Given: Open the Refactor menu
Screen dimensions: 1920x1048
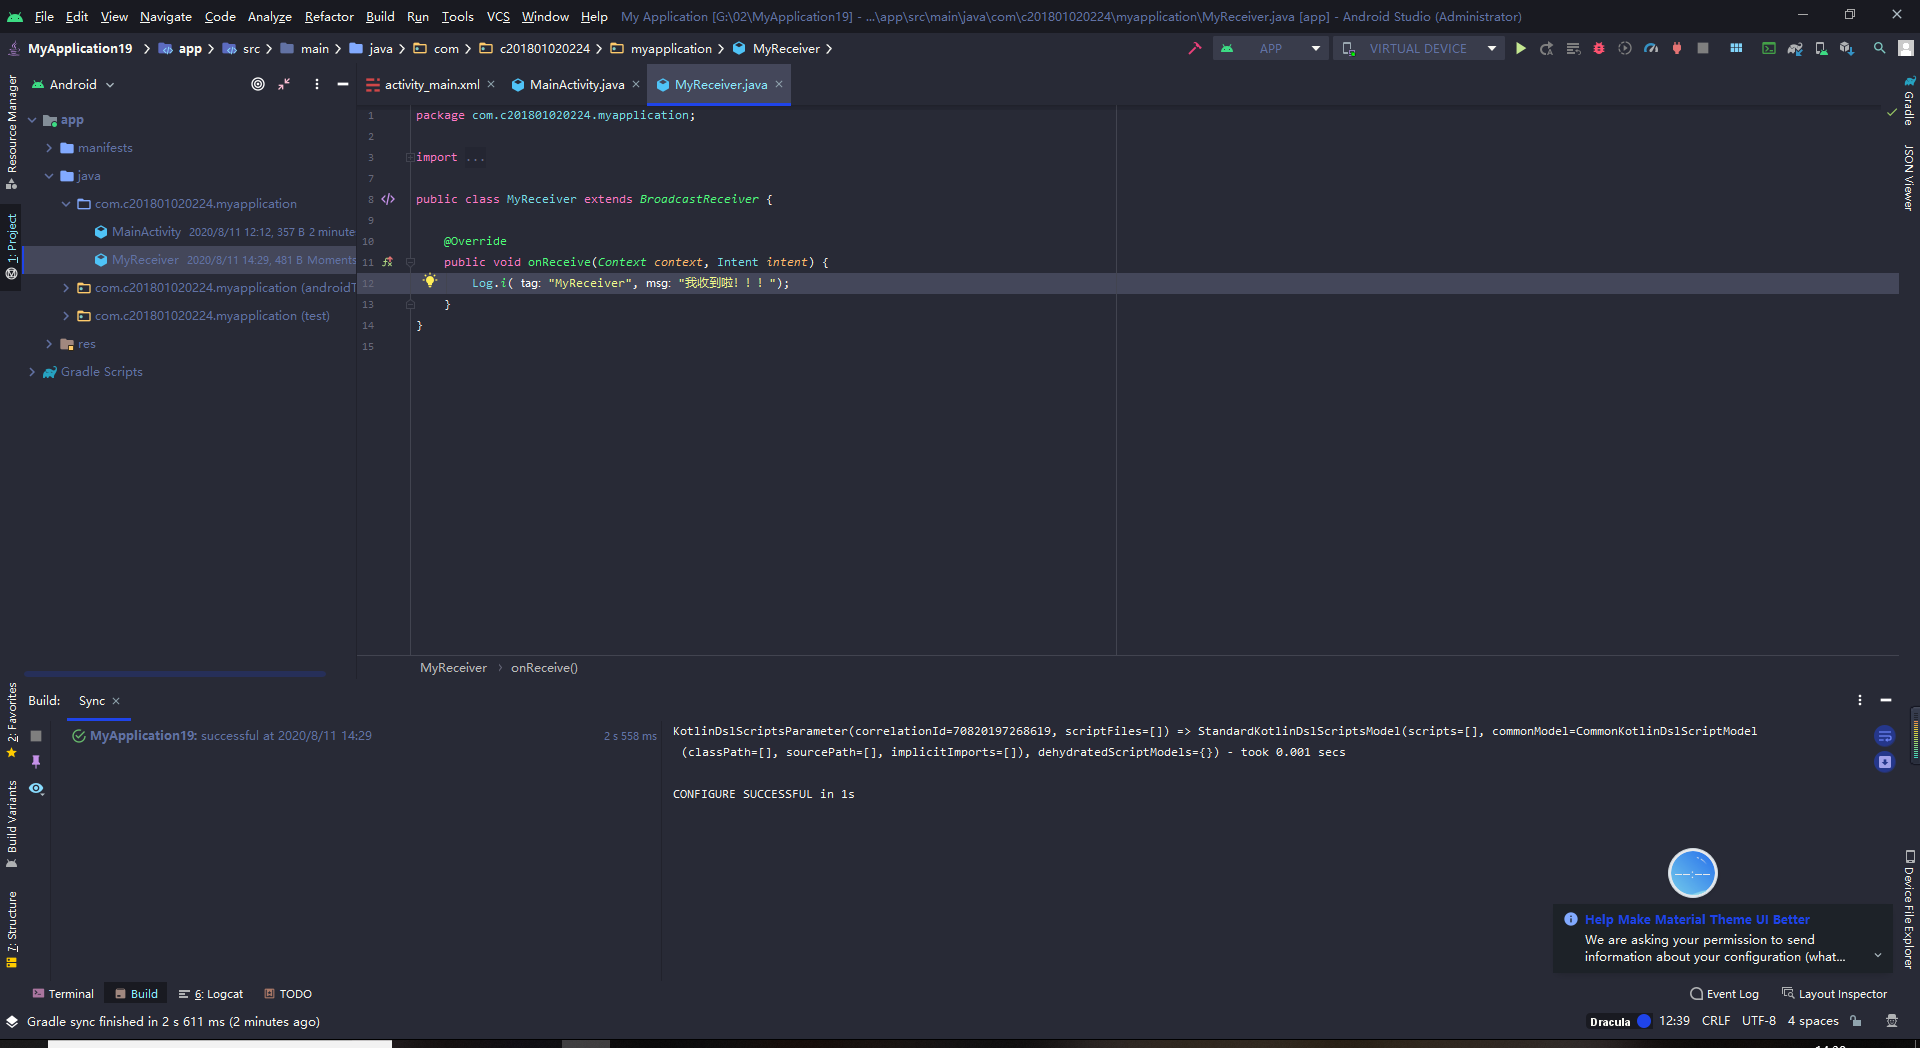Looking at the screenshot, I should point(329,16).
